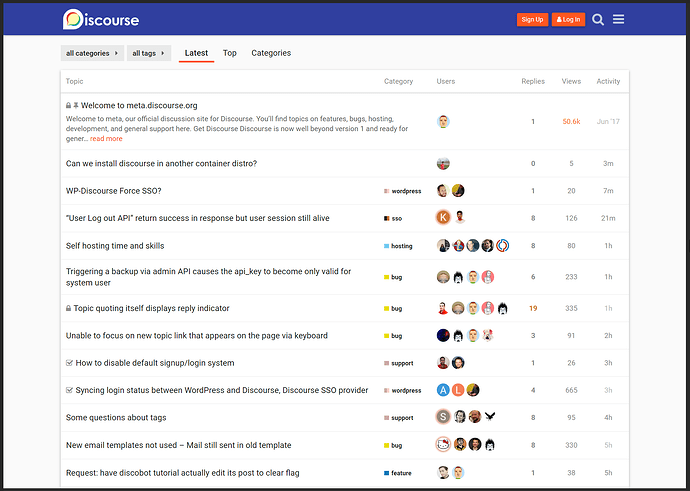The width and height of the screenshot is (690, 491).
Task: Sort topics by Activity column header
Action: (608, 81)
